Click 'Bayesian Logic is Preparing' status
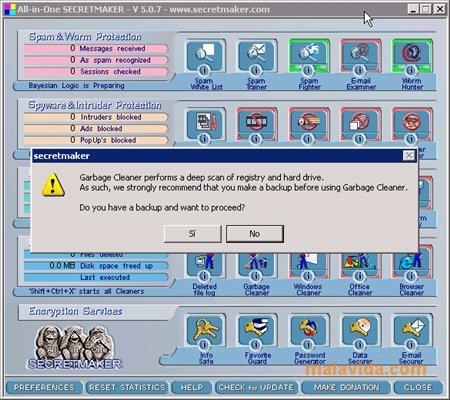Image resolution: width=450 pixels, height=400 pixels. coord(77,86)
